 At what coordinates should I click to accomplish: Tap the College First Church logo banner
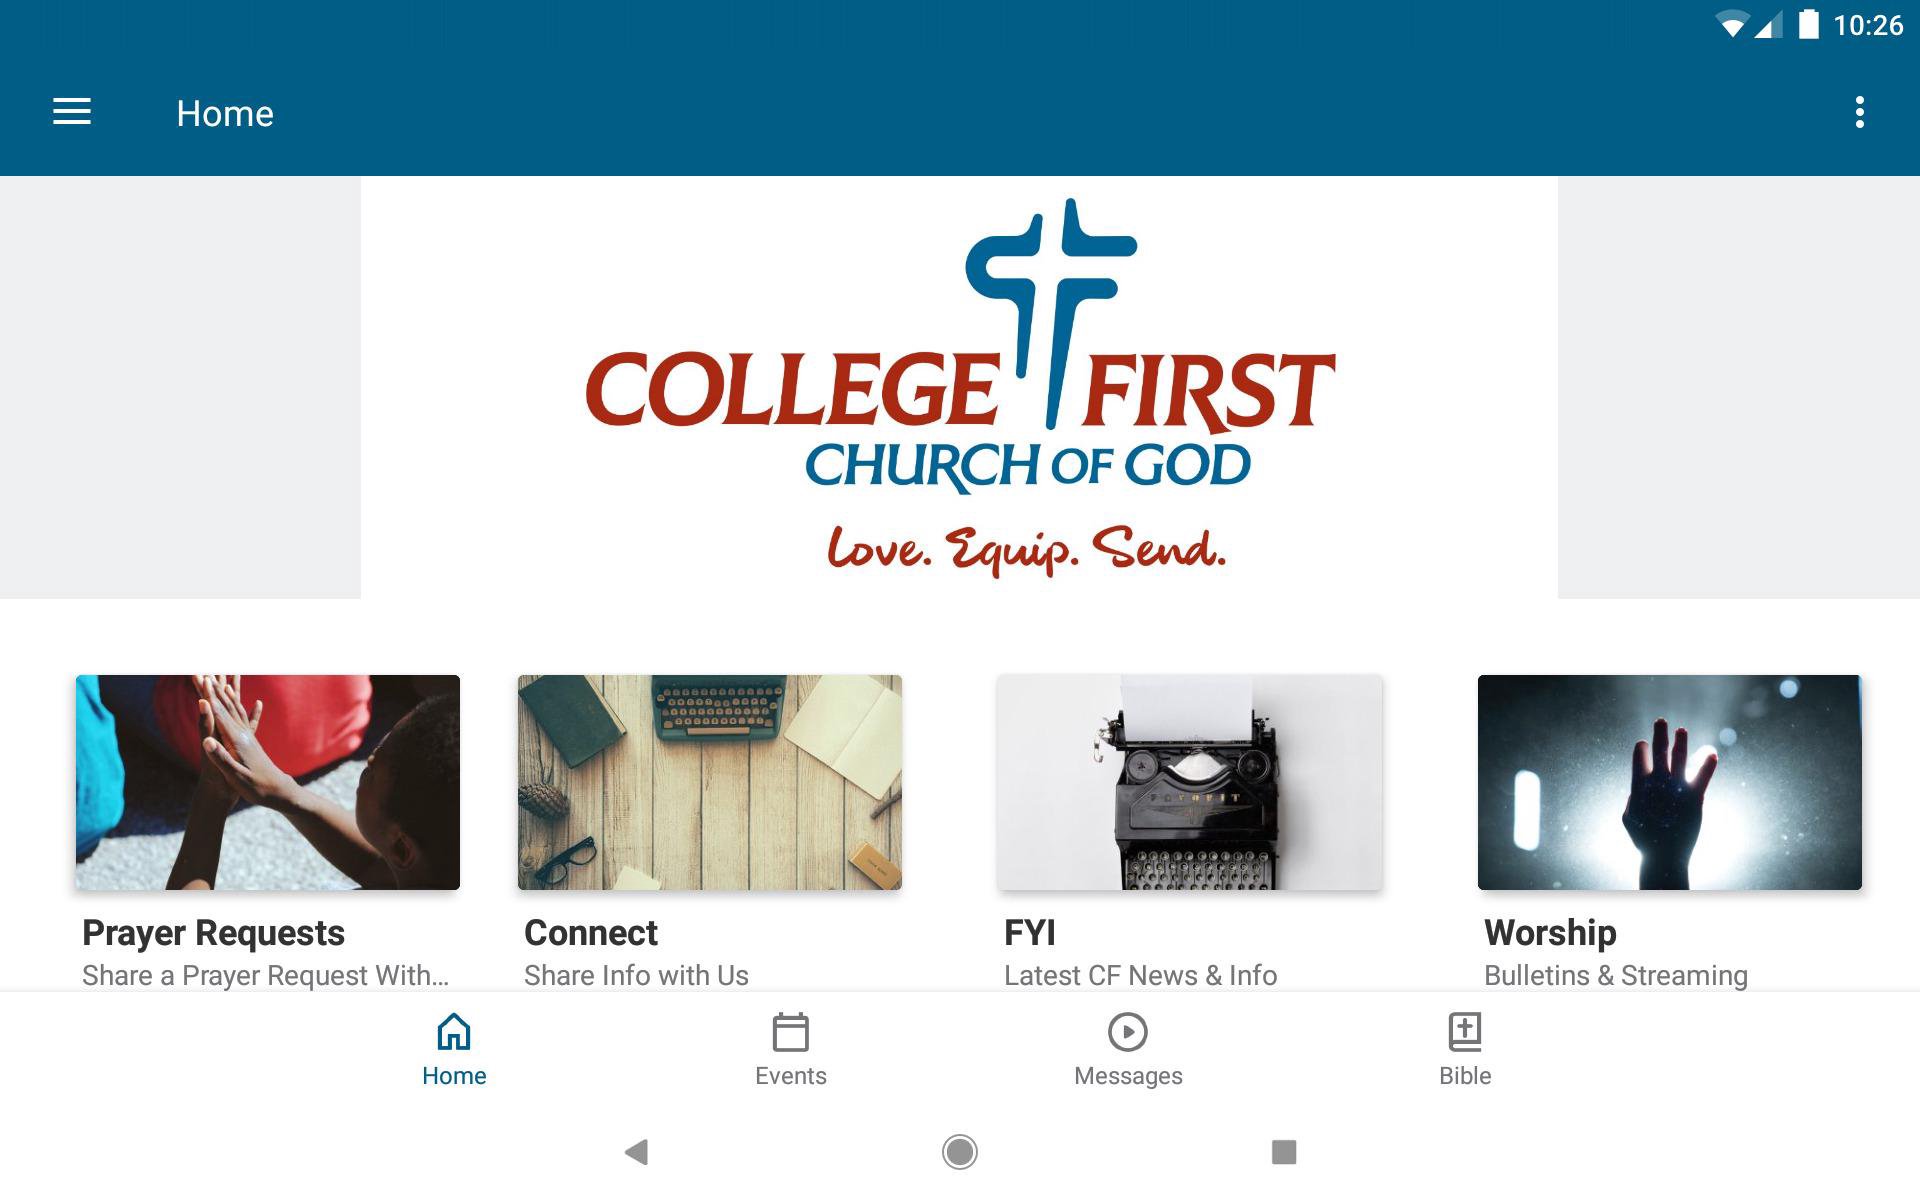[959, 388]
